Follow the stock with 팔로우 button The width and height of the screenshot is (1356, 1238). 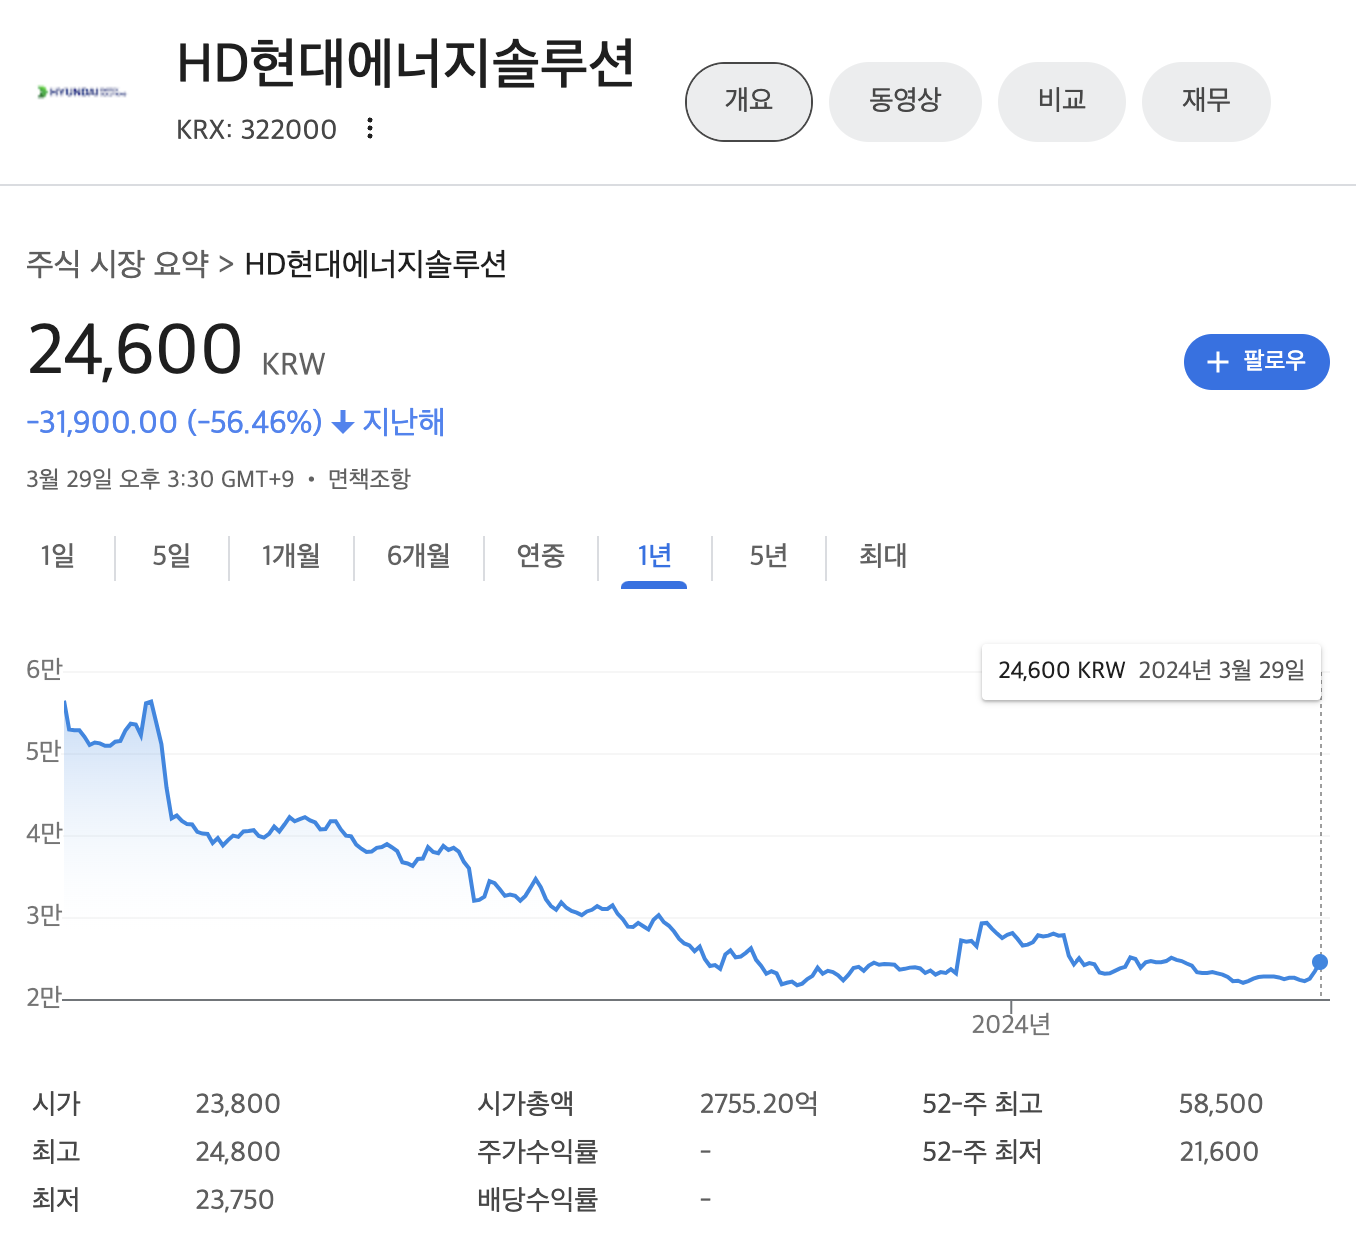coord(1257,362)
